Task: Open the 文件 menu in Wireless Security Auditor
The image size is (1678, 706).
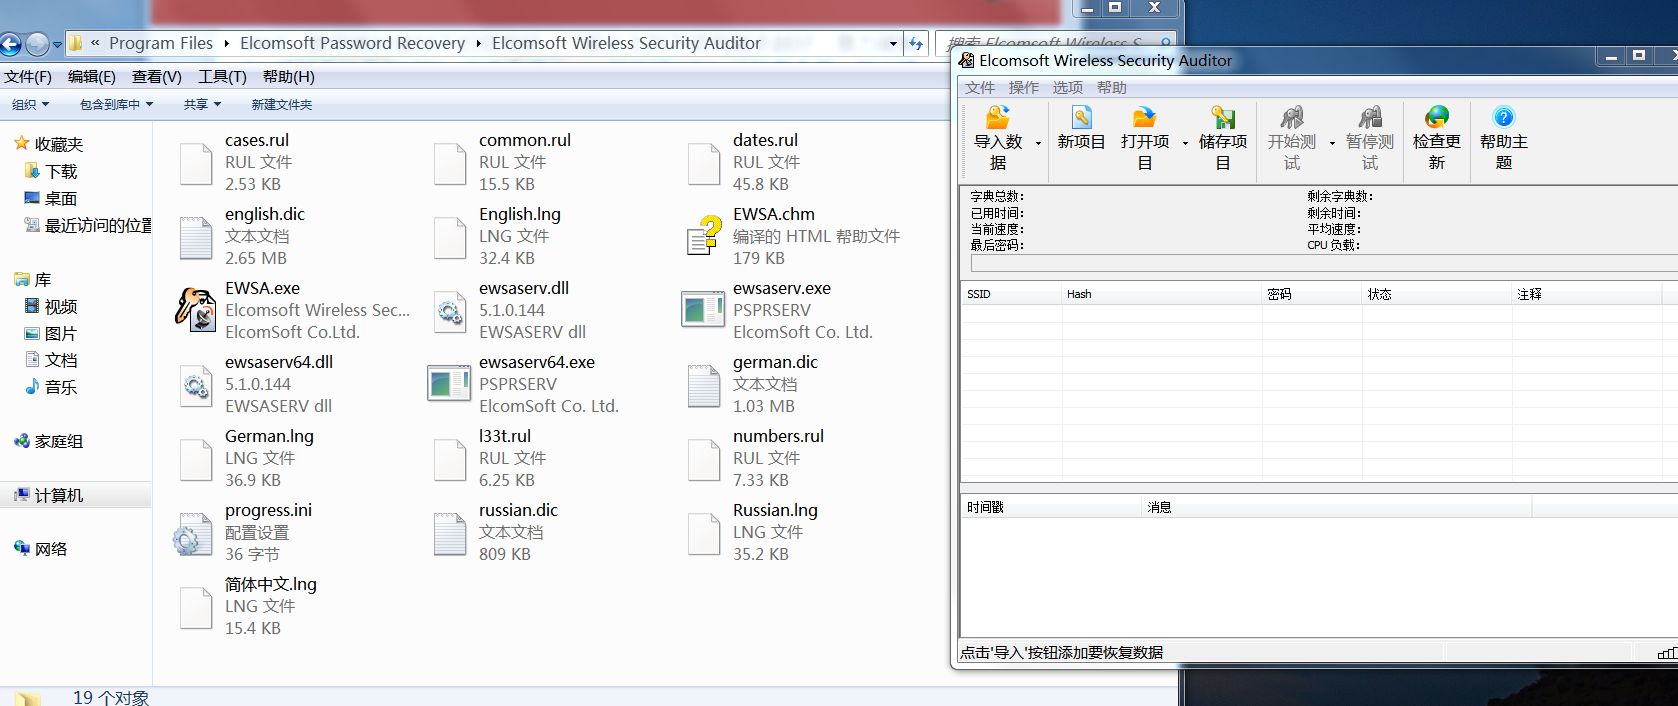Action: click(980, 88)
